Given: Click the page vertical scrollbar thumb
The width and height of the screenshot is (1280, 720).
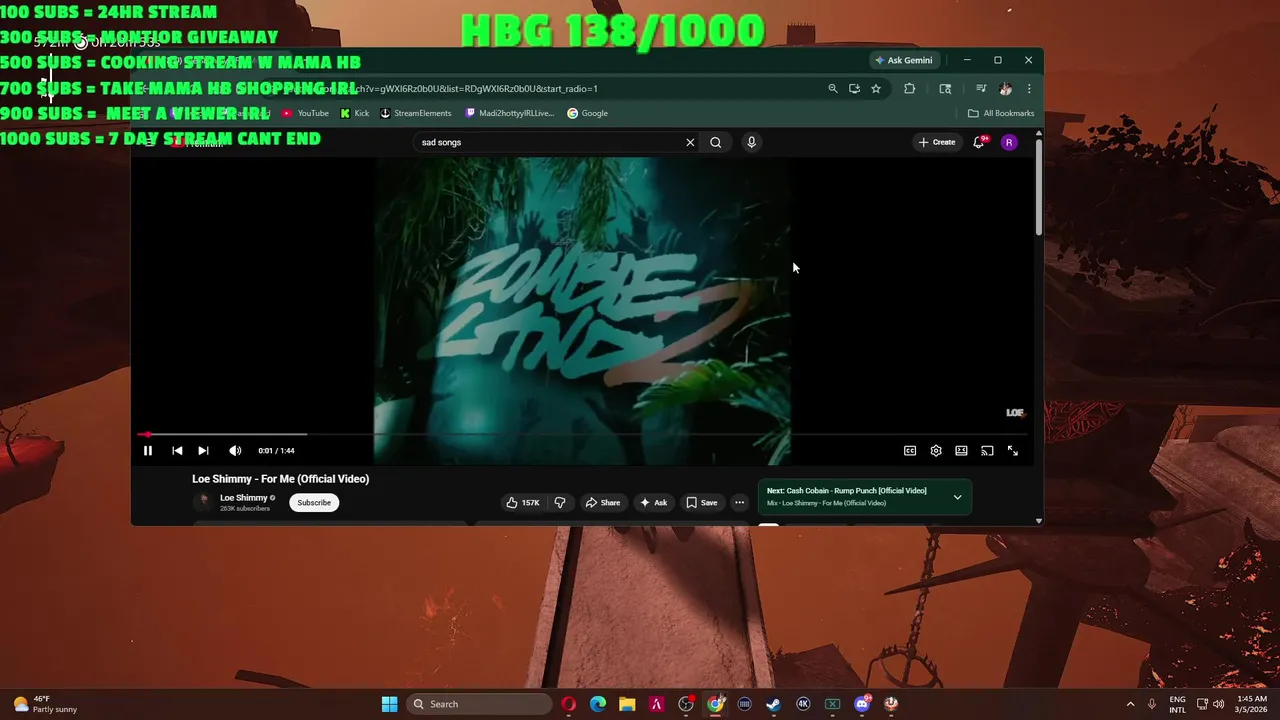Looking at the screenshot, I should pos(1038,185).
